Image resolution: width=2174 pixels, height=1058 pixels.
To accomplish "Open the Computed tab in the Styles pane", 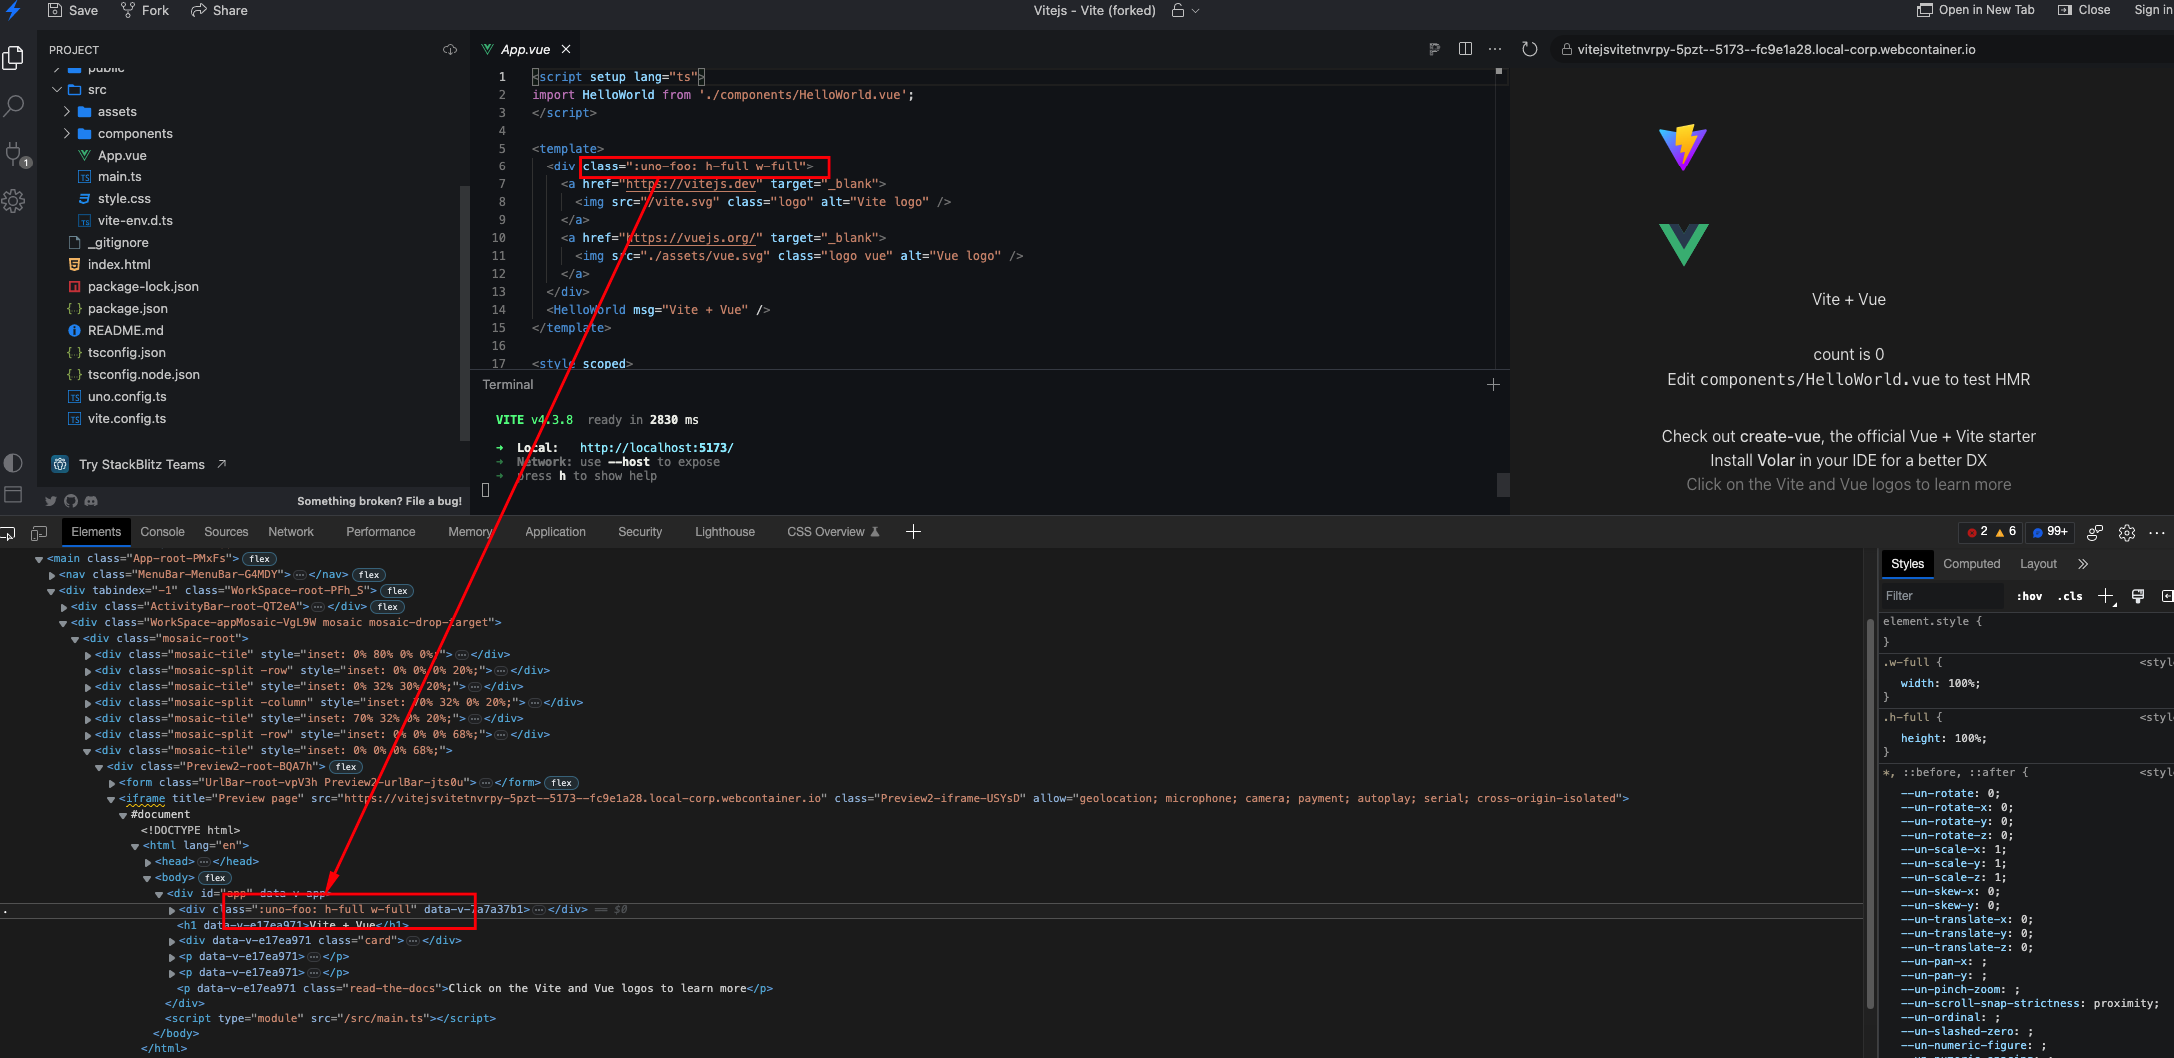I will (1971, 563).
